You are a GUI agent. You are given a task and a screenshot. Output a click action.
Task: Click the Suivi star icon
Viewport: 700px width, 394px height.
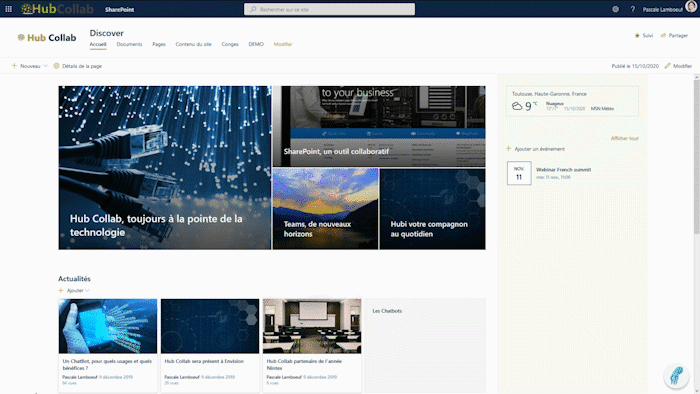click(x=637, y=35)
